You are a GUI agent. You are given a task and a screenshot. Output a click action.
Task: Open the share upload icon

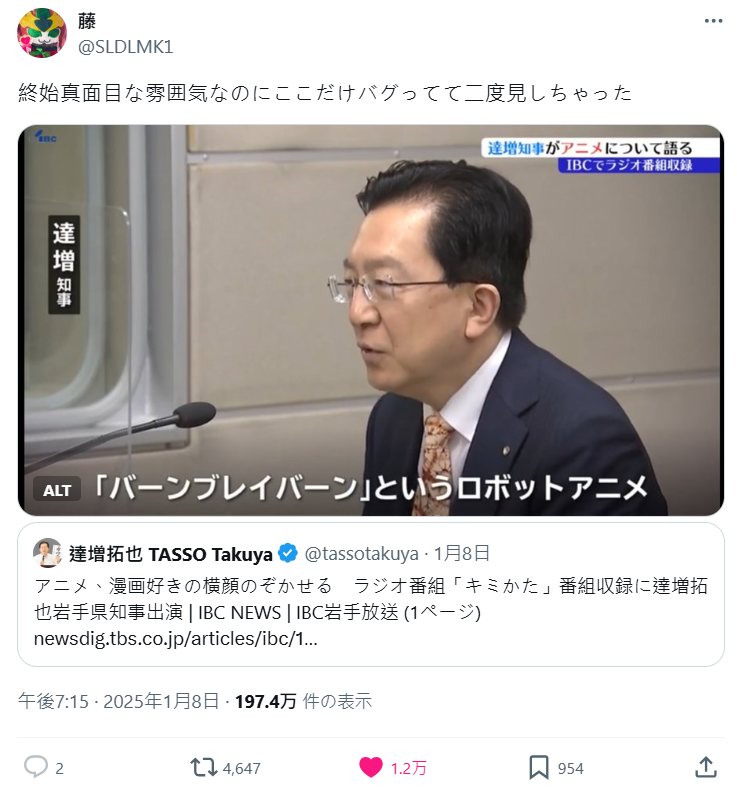pos(705,767)
